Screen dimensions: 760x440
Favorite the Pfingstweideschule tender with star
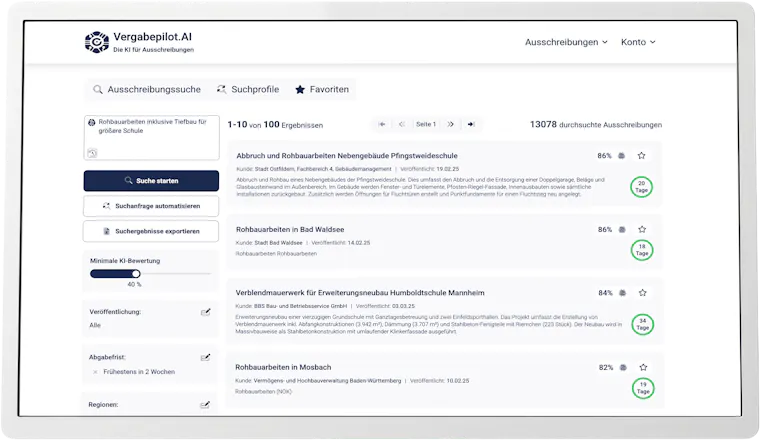click(x=641, y=156)
